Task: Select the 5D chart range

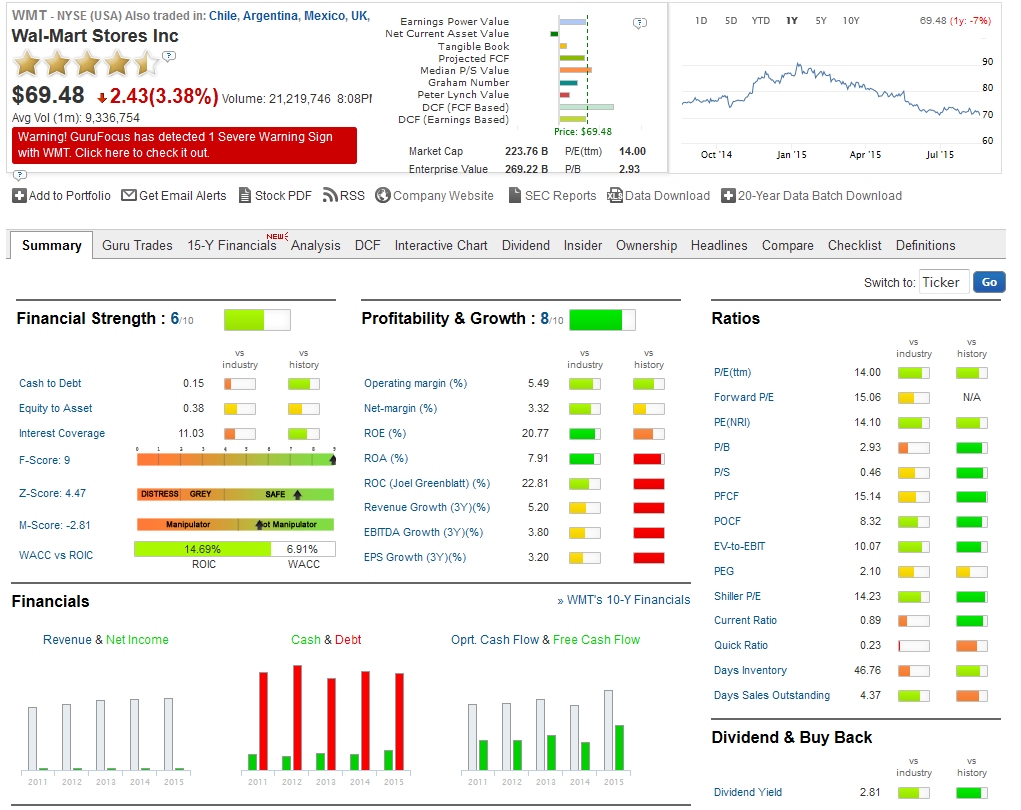Action: coord(731,21)
